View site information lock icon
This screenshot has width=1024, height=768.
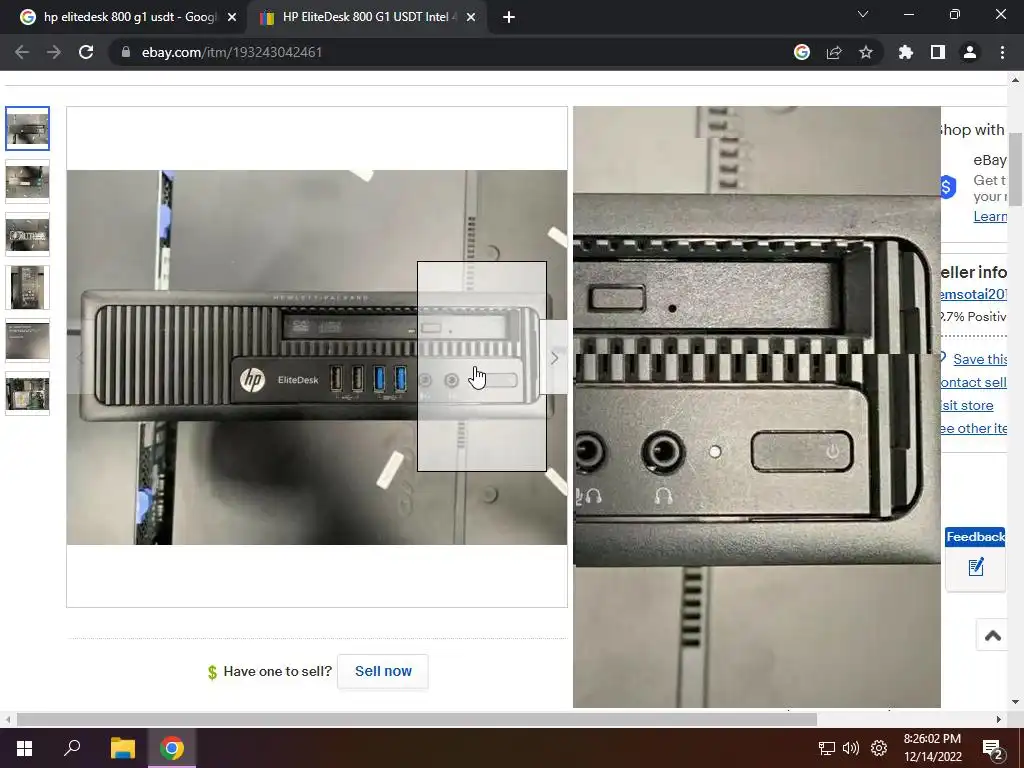tap(126, 52)
